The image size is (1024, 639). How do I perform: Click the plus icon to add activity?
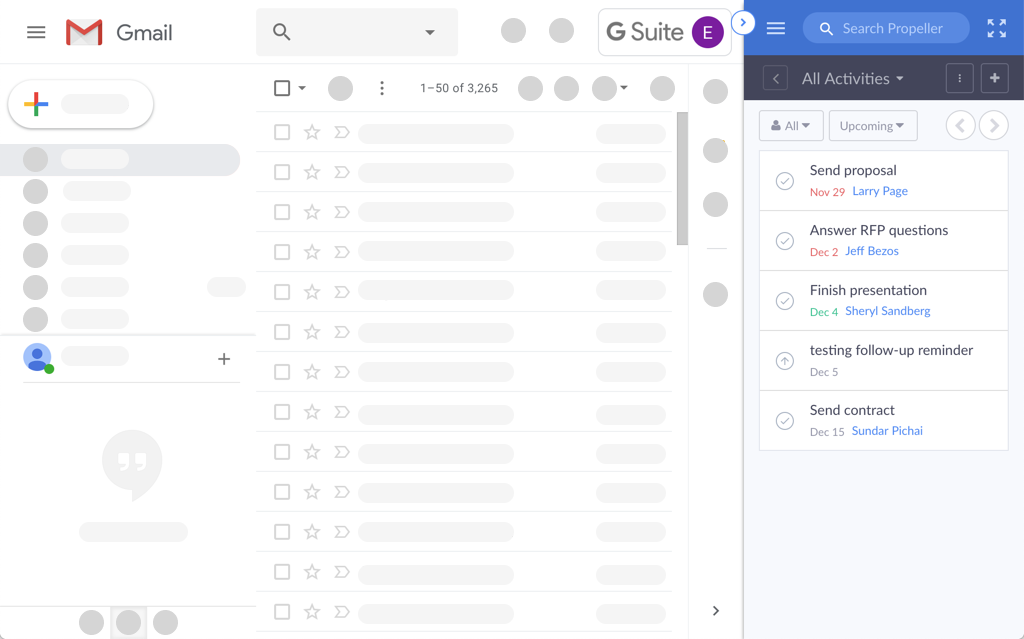click(x=994, y=78)
